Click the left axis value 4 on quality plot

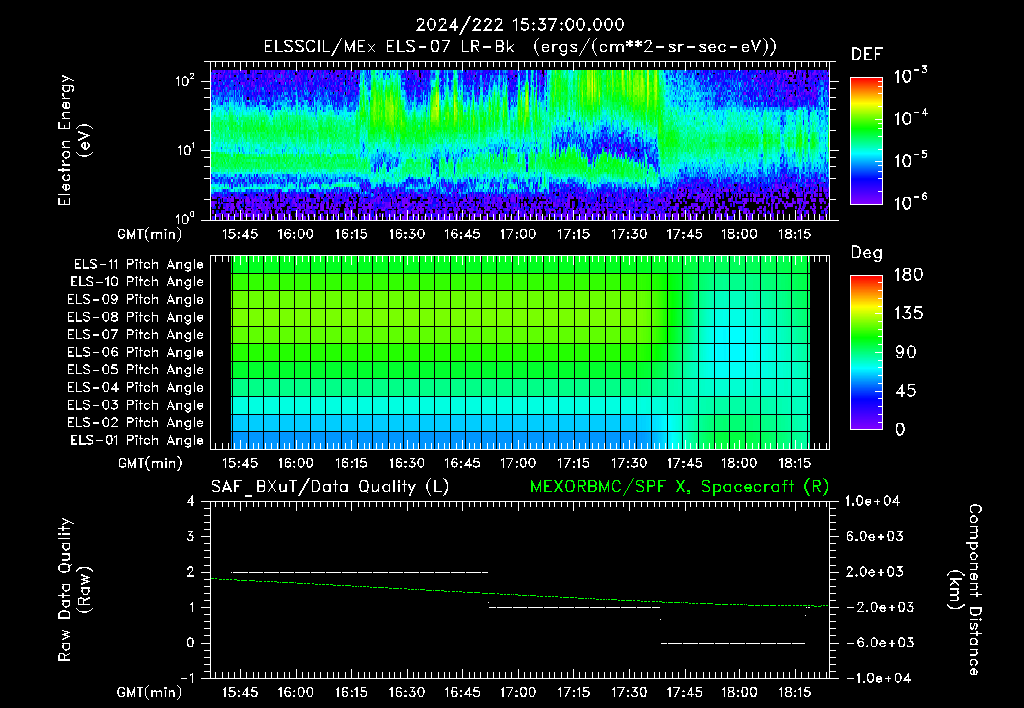(x=191, y=502)
